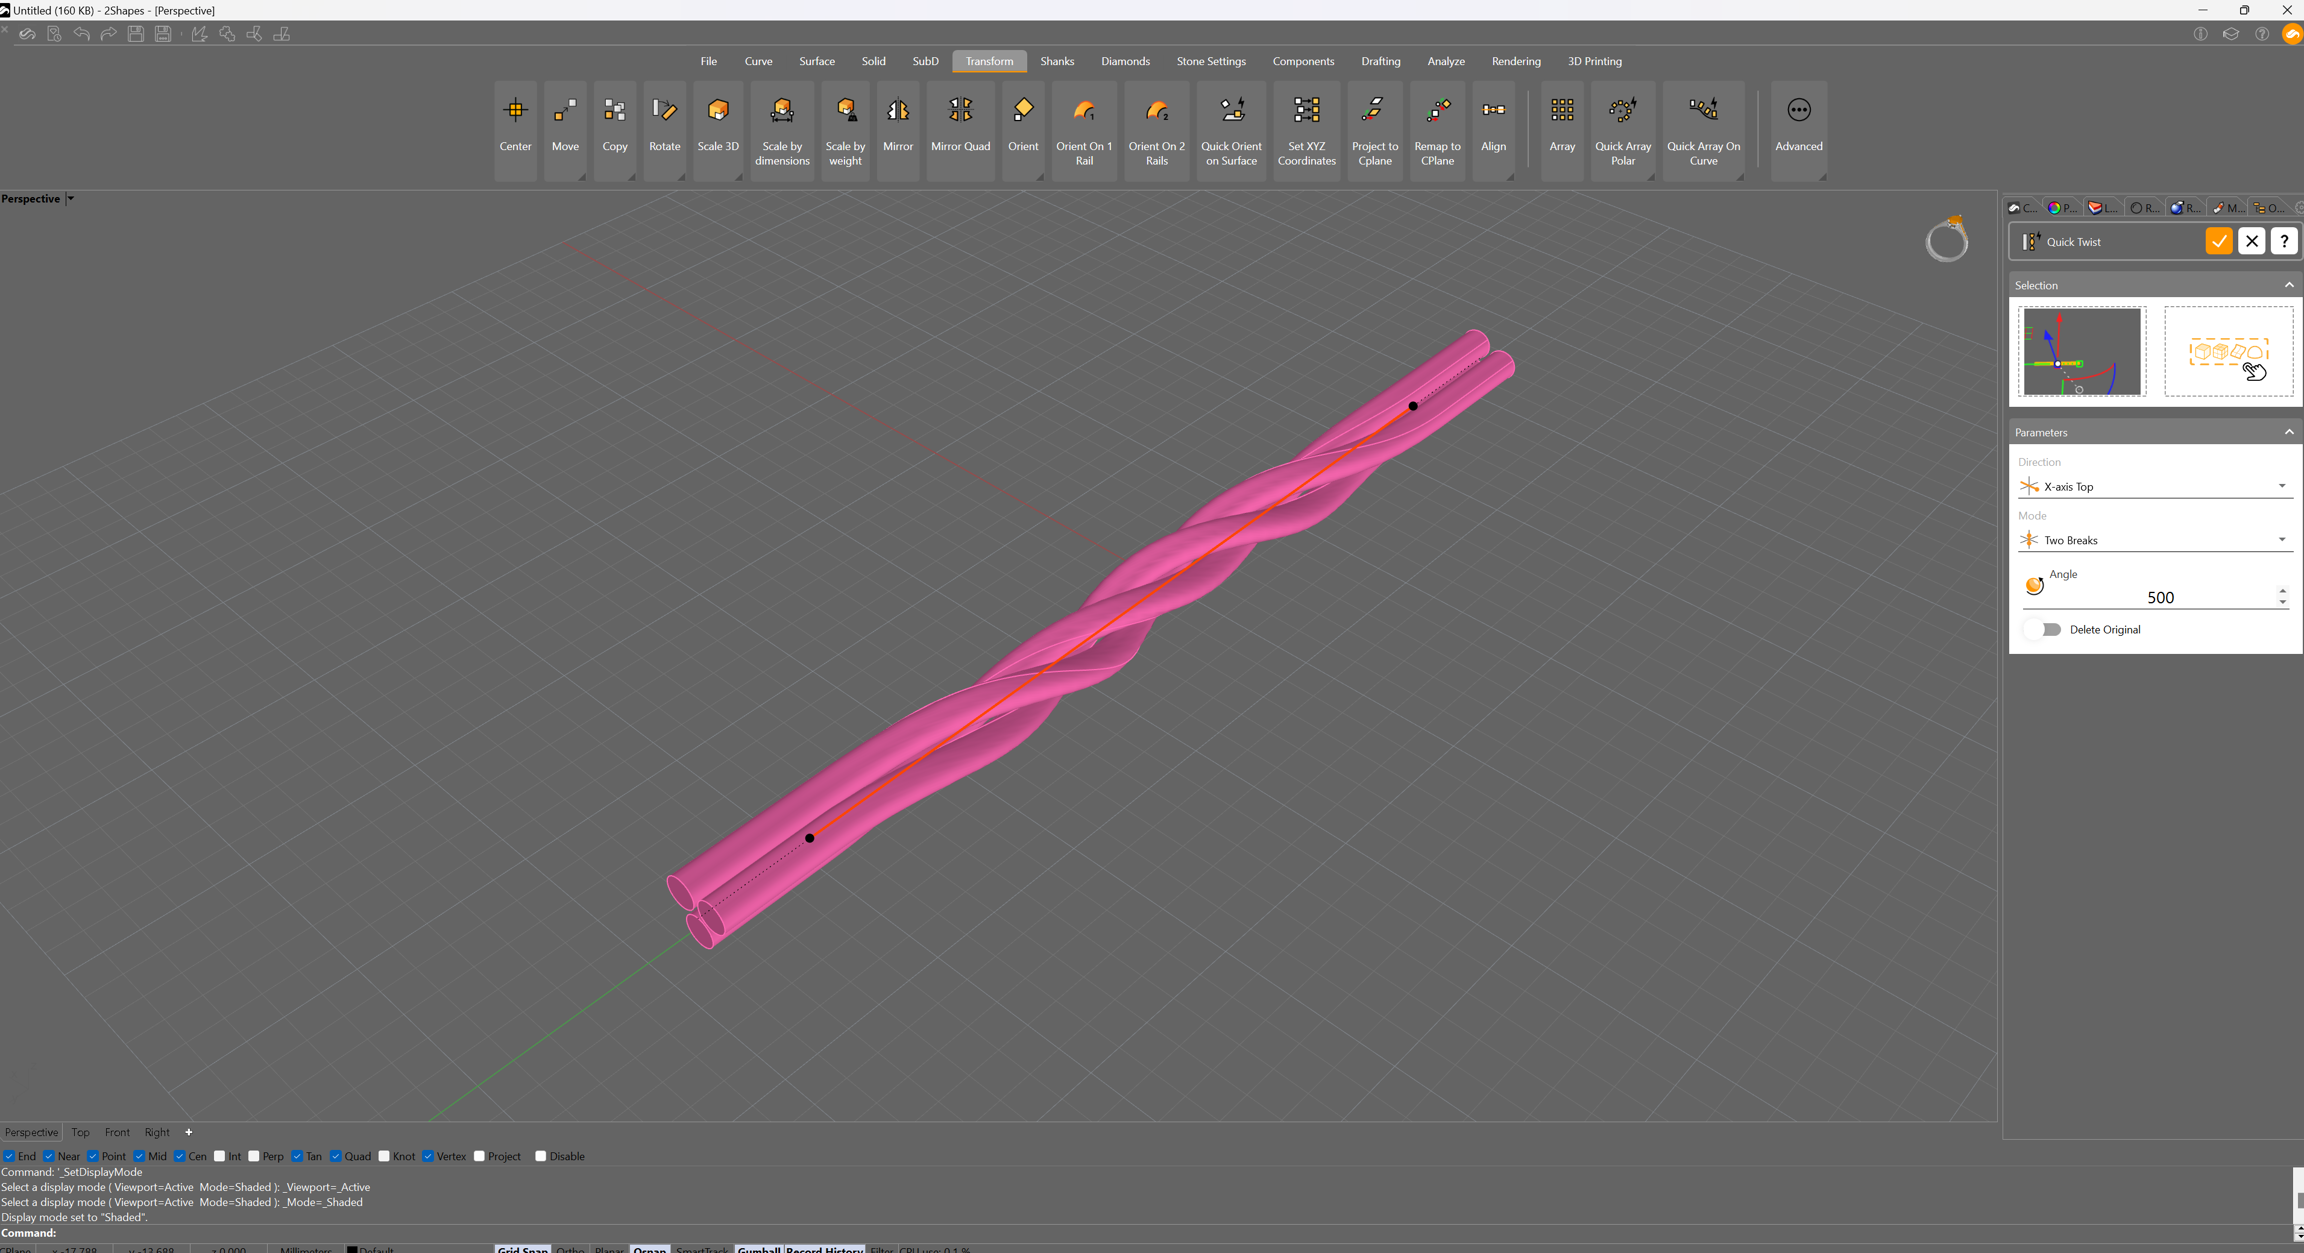Image resolution: width=2304 pixels, height=1253 pixels.
Task: Collapse the Parameters section
Action: (x=2288, y=432)
